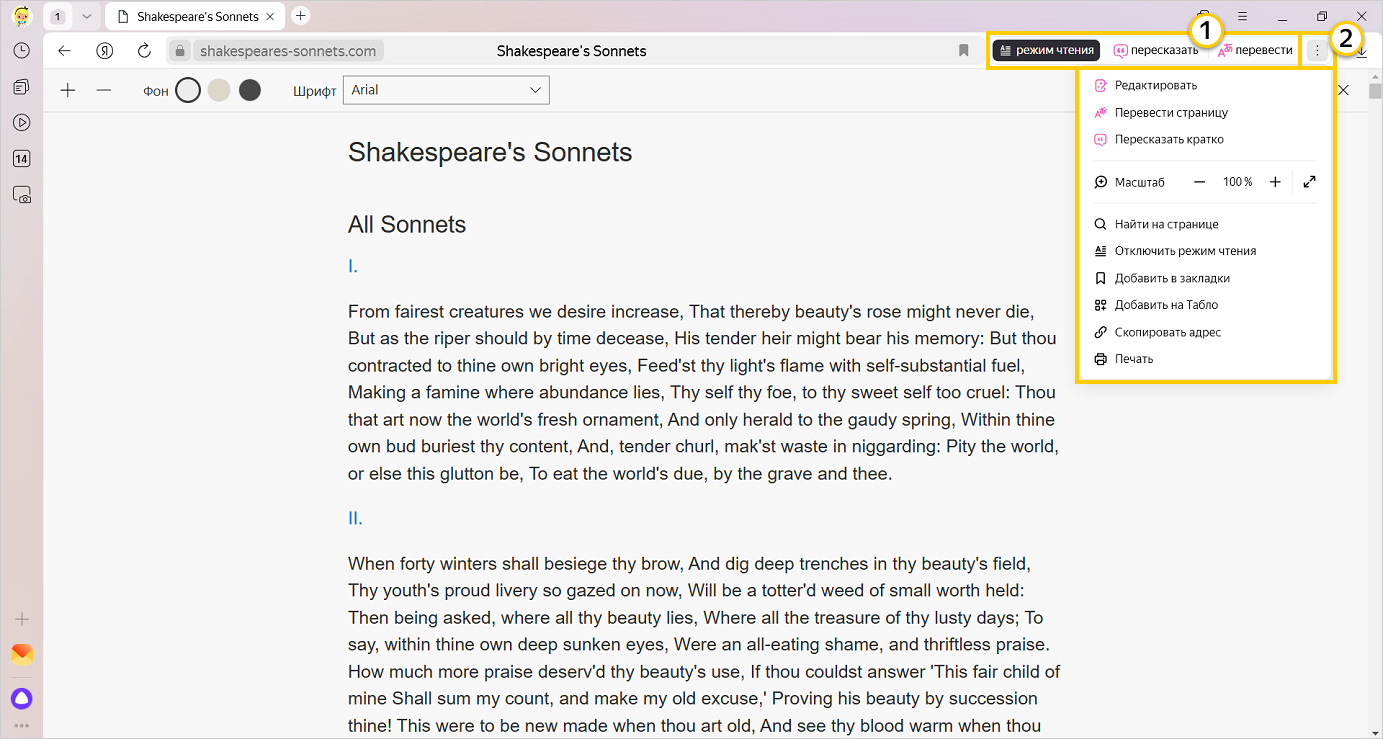Close the reader mode toolbar

[x=1344, y=90]
